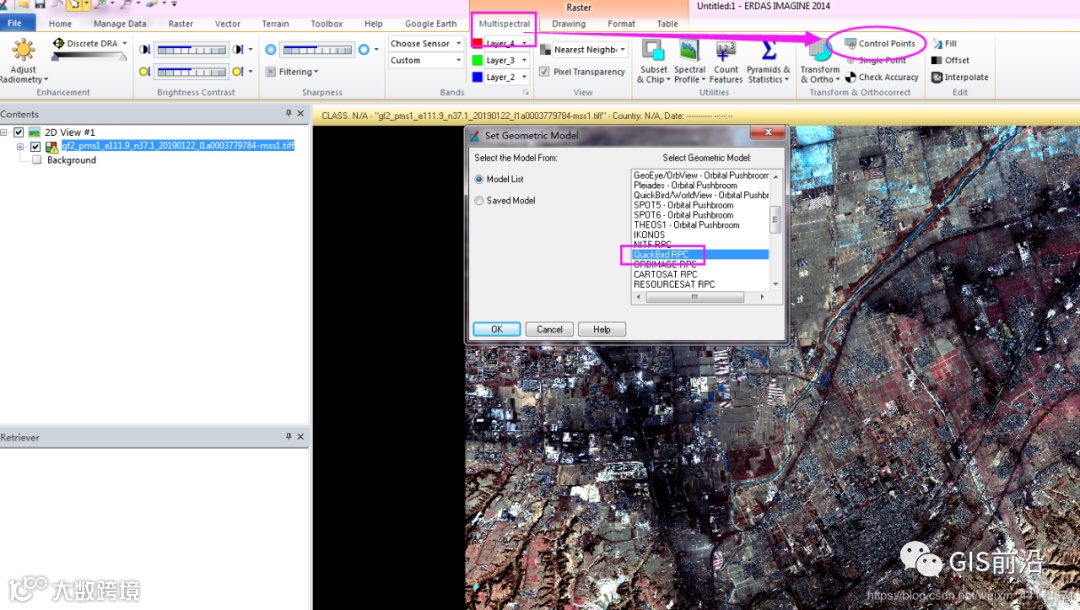Click the raster layer icon in Contents
This screenshot has width=1080, height=610.
52,147
